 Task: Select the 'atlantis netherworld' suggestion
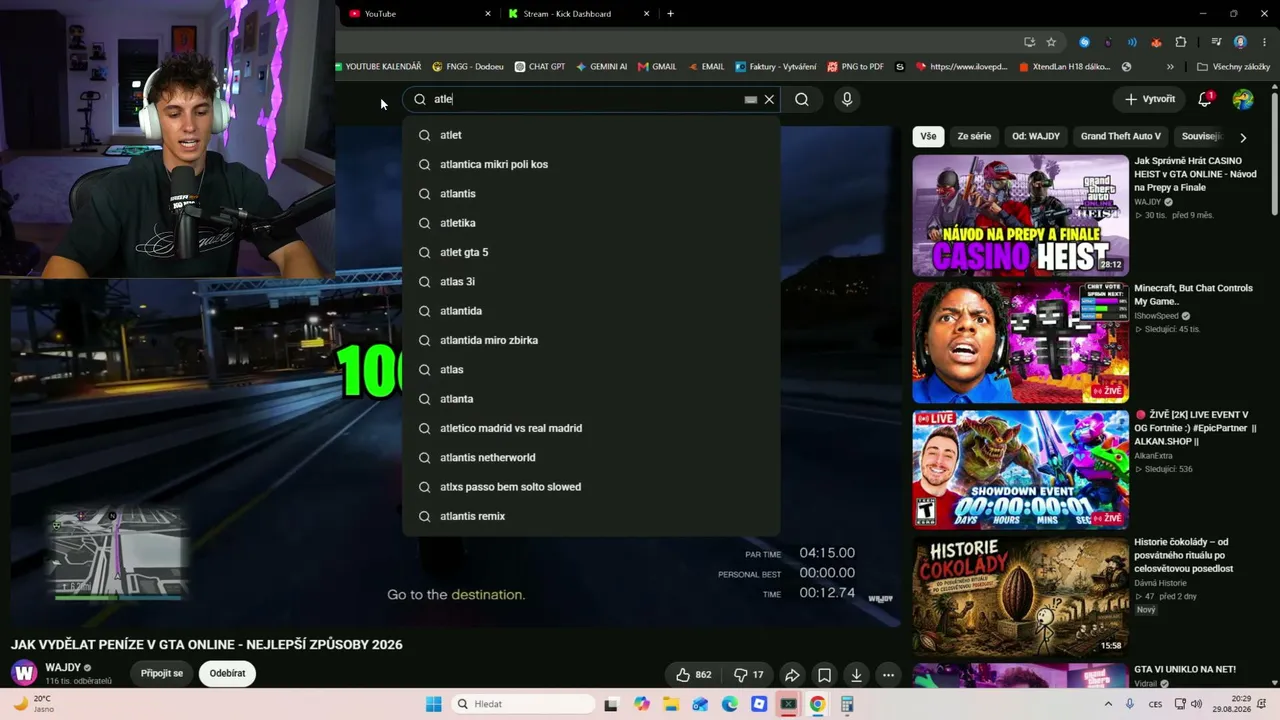pos(591,457)
